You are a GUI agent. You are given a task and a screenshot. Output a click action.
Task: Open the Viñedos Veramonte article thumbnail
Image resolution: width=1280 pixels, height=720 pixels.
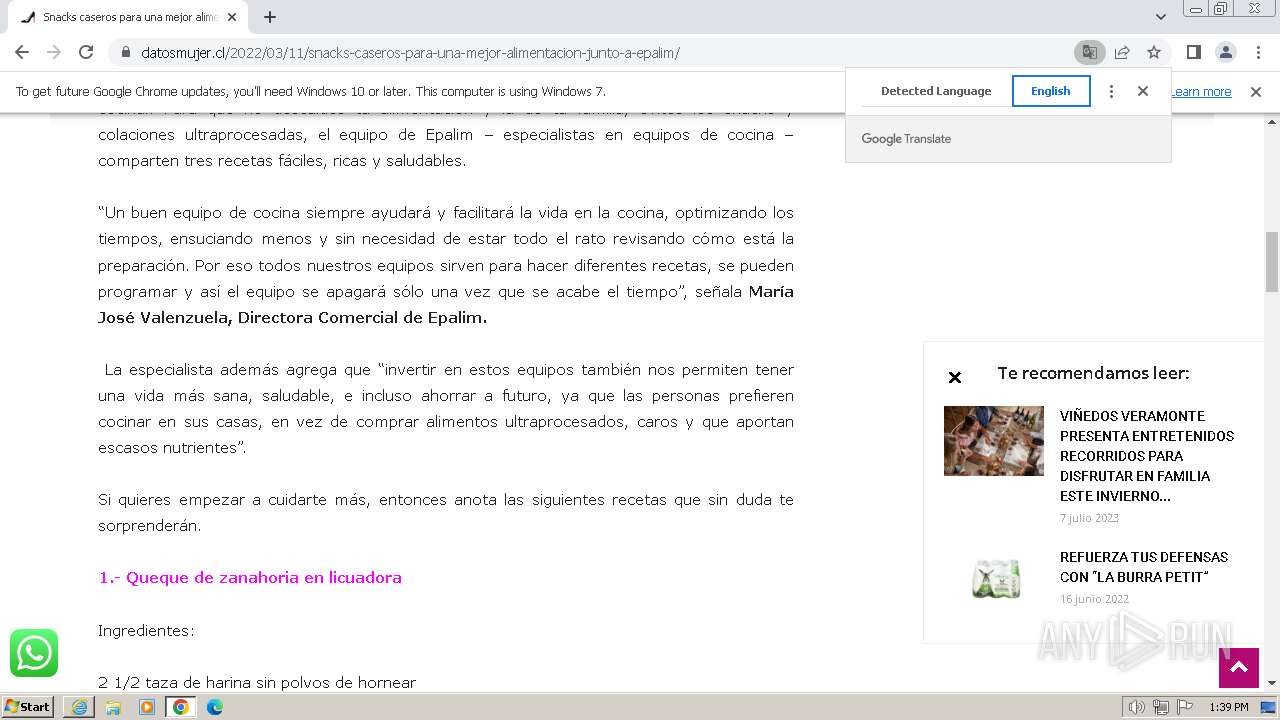click(x=994, y=441)
